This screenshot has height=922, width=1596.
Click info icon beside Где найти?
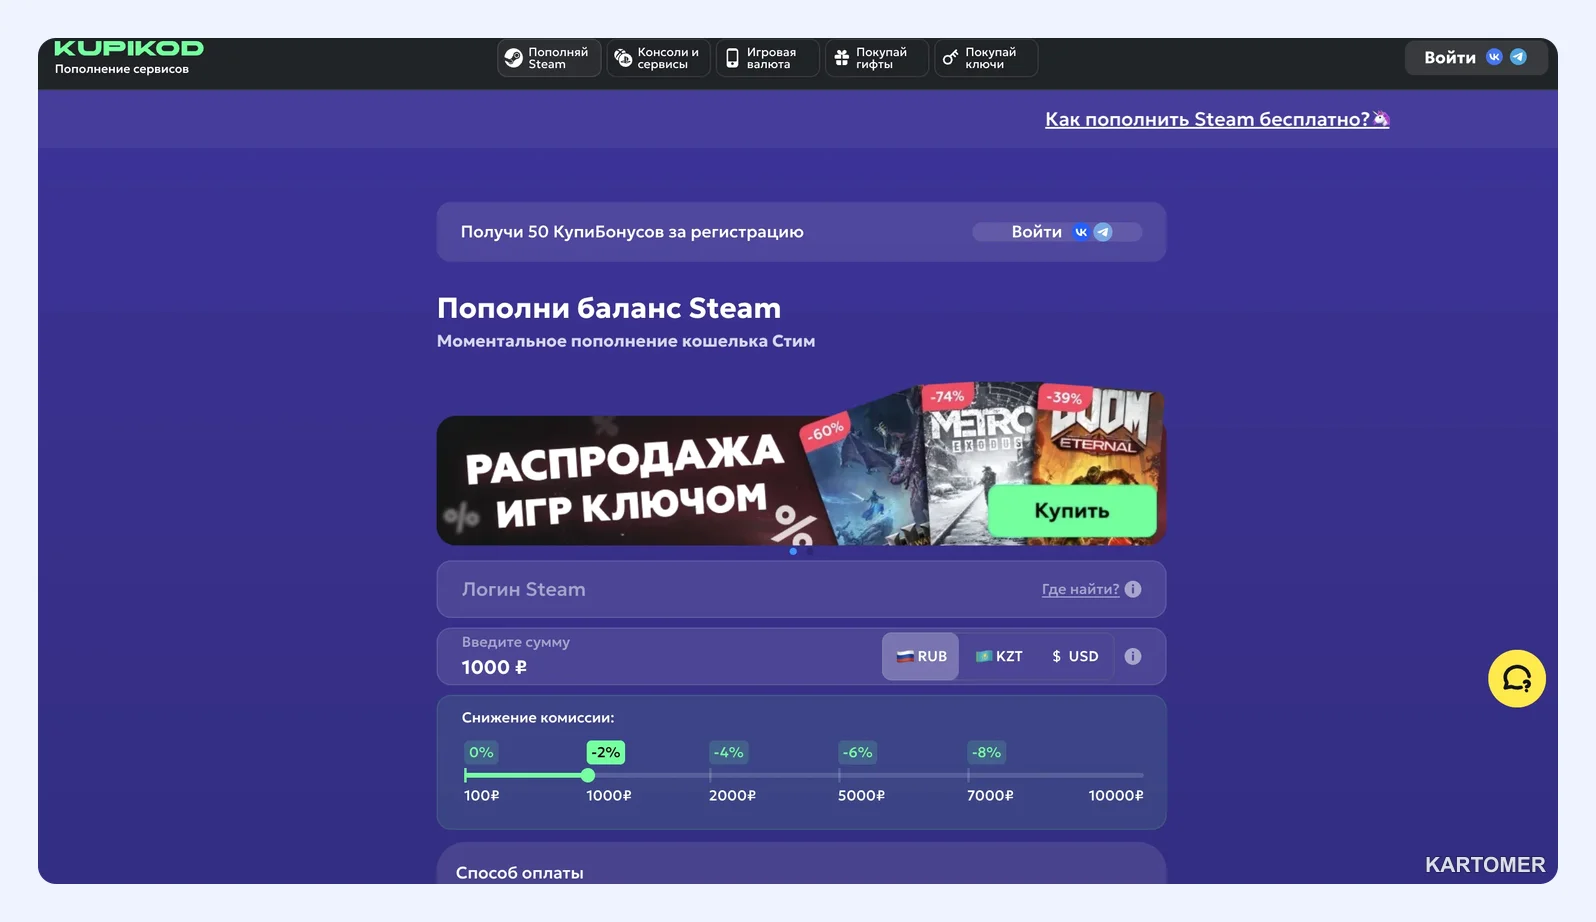[1133, 589]
